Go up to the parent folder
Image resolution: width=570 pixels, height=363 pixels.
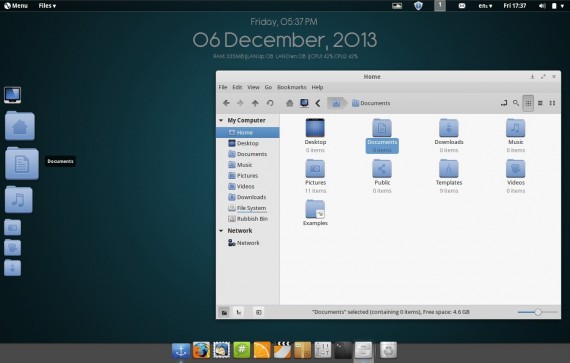[255, 103]
